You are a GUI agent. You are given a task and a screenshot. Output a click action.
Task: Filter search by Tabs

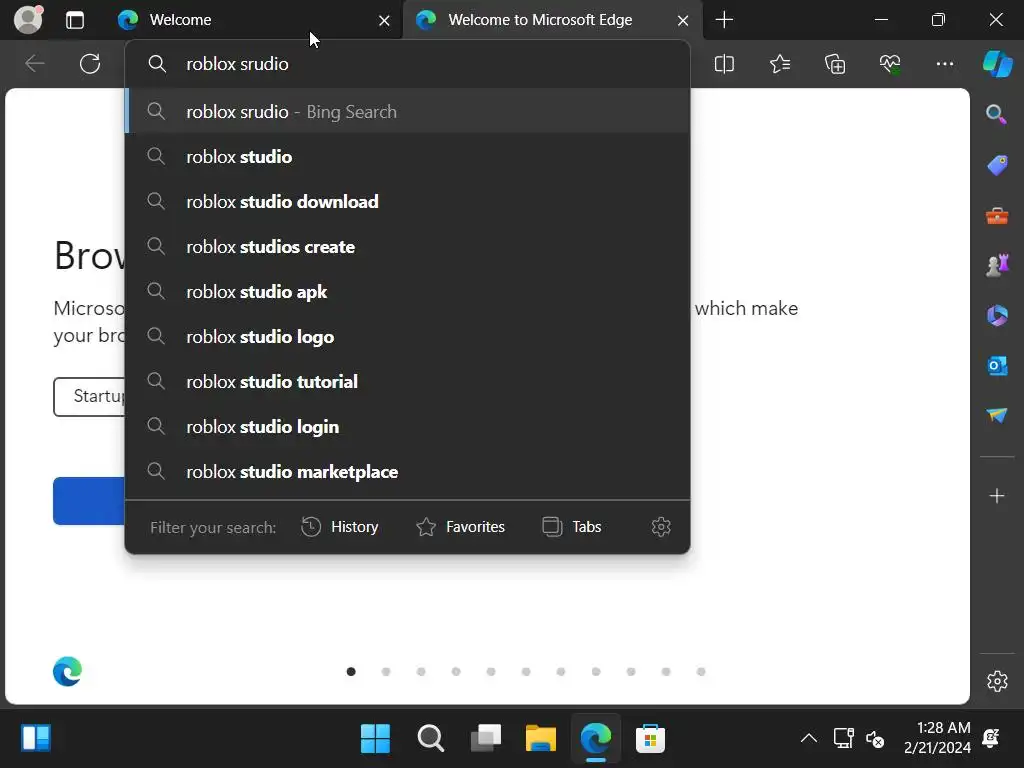coord(571,526)
